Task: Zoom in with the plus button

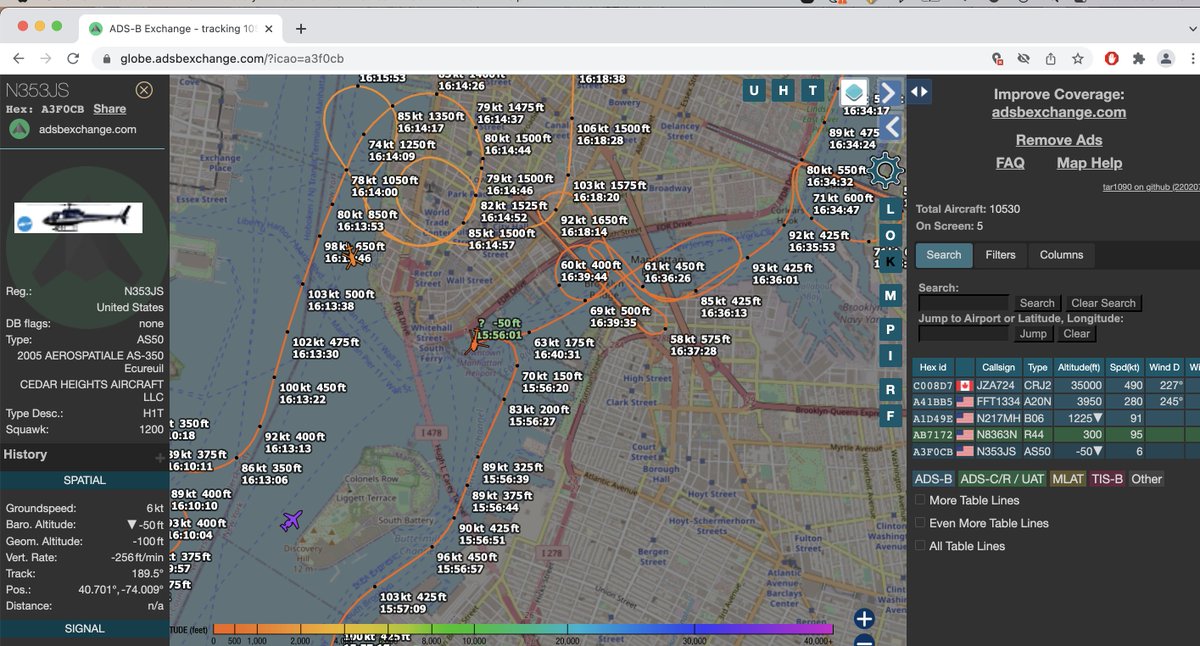Action: (865, 619)
